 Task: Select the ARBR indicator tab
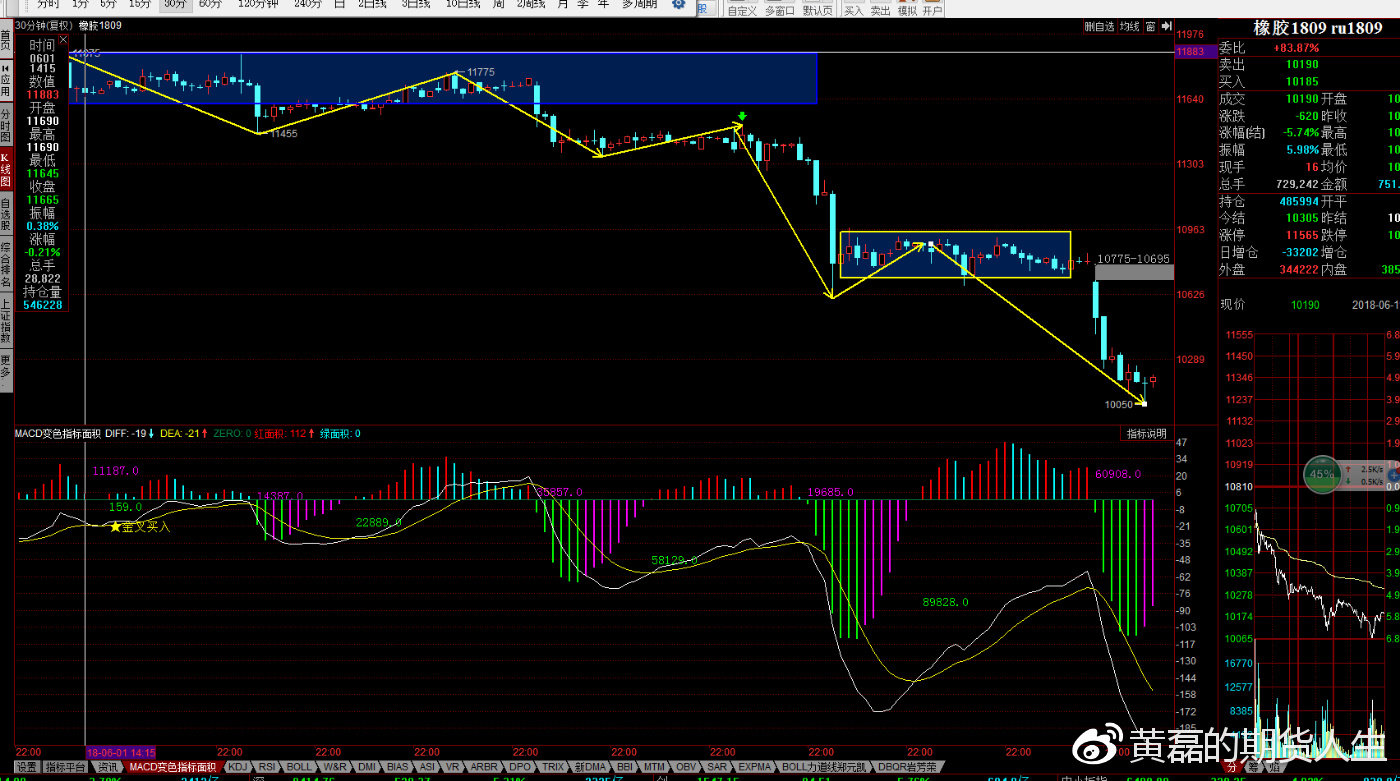click(x=484, y=767)
